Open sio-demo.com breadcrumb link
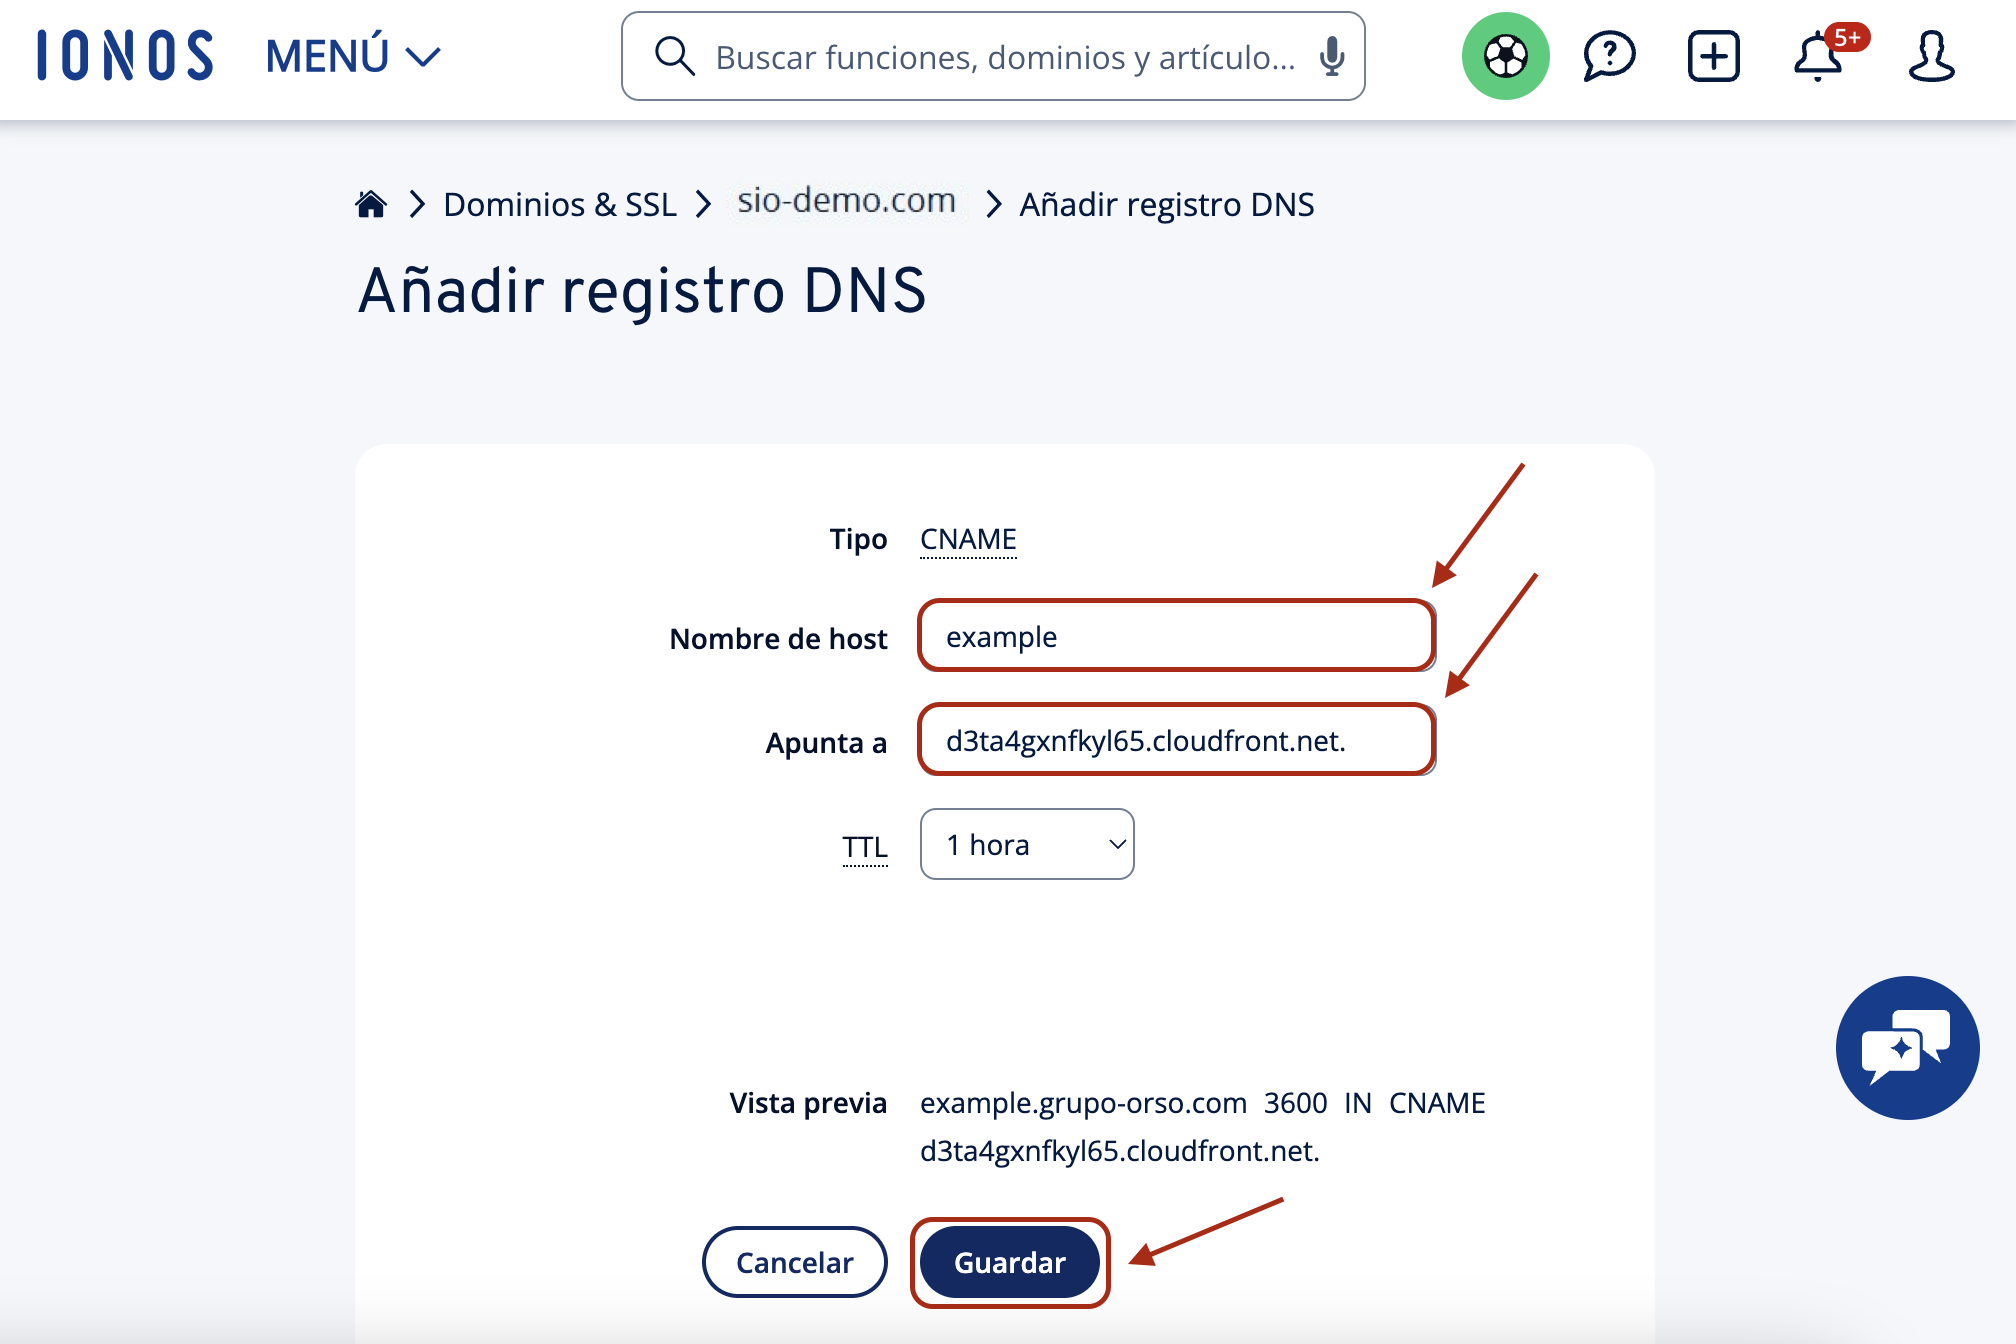This screenshot has height=1344, width=2016. pyautogui.click(x=846, y=201)
